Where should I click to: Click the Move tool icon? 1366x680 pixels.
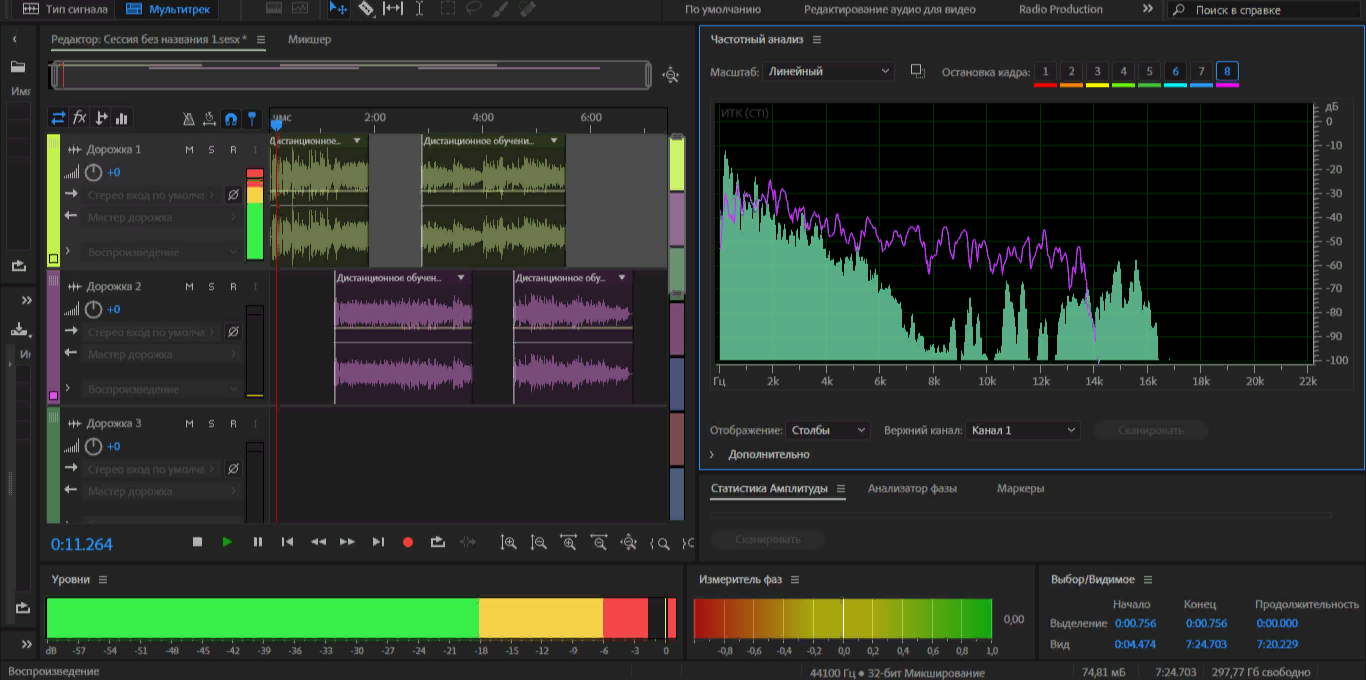(338, 9)
